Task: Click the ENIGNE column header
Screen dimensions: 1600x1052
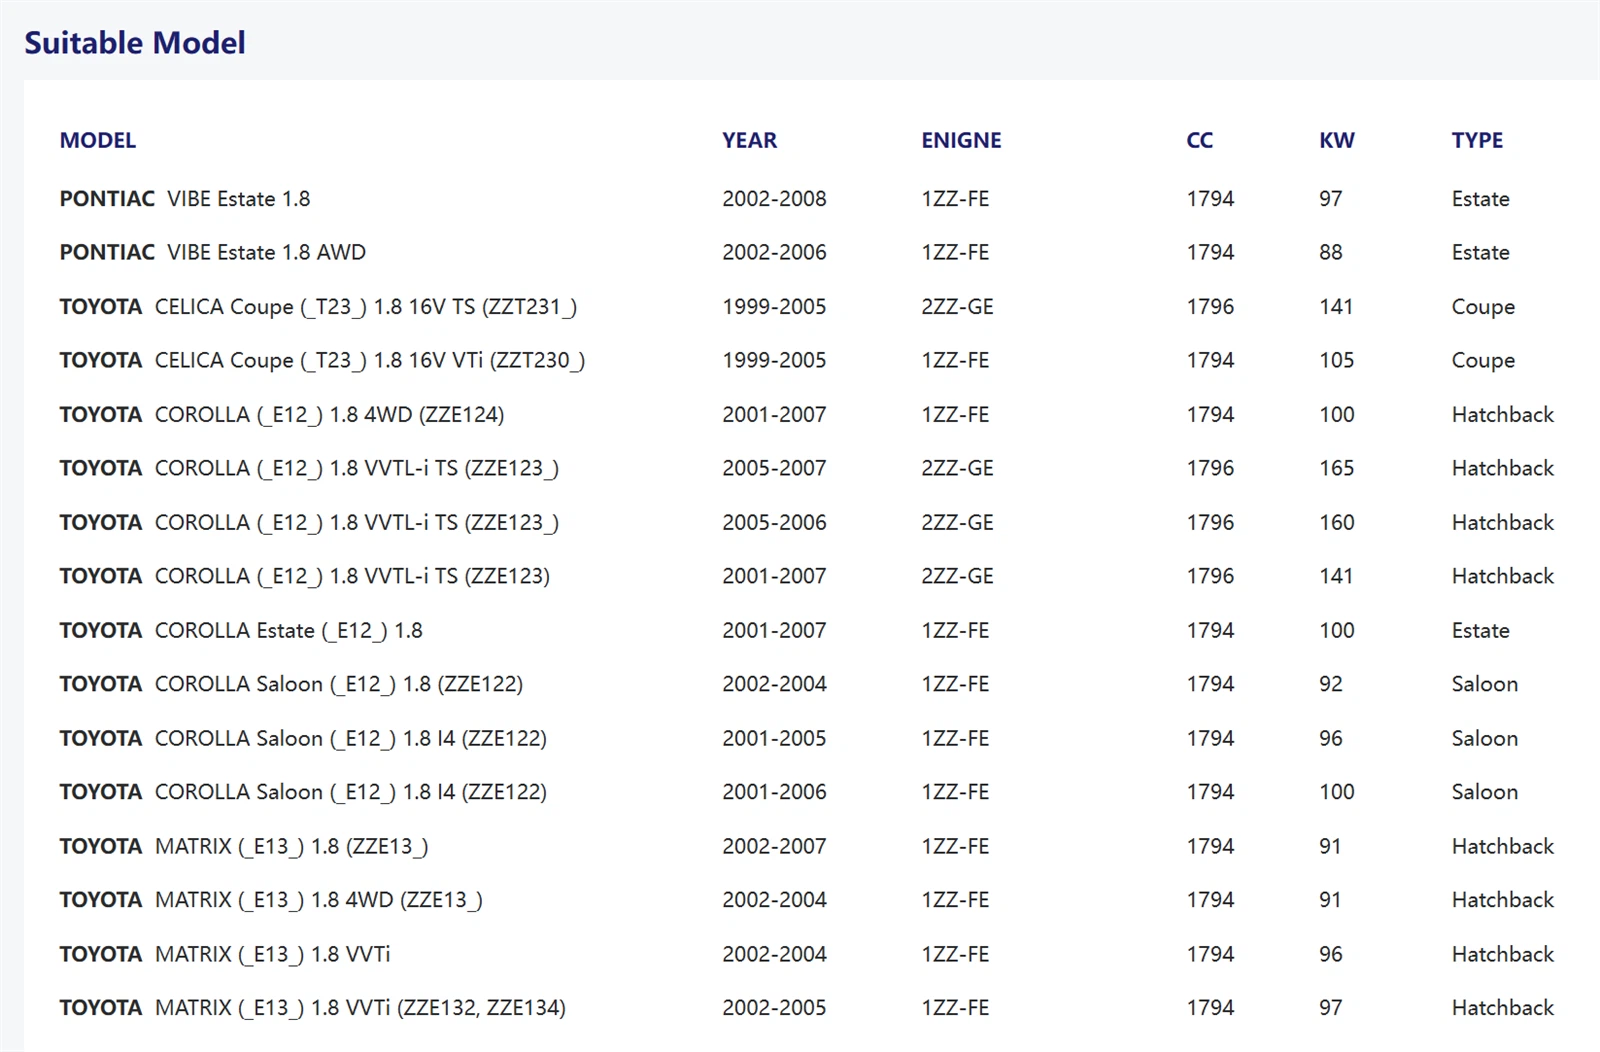Action: tap(961, 140)
